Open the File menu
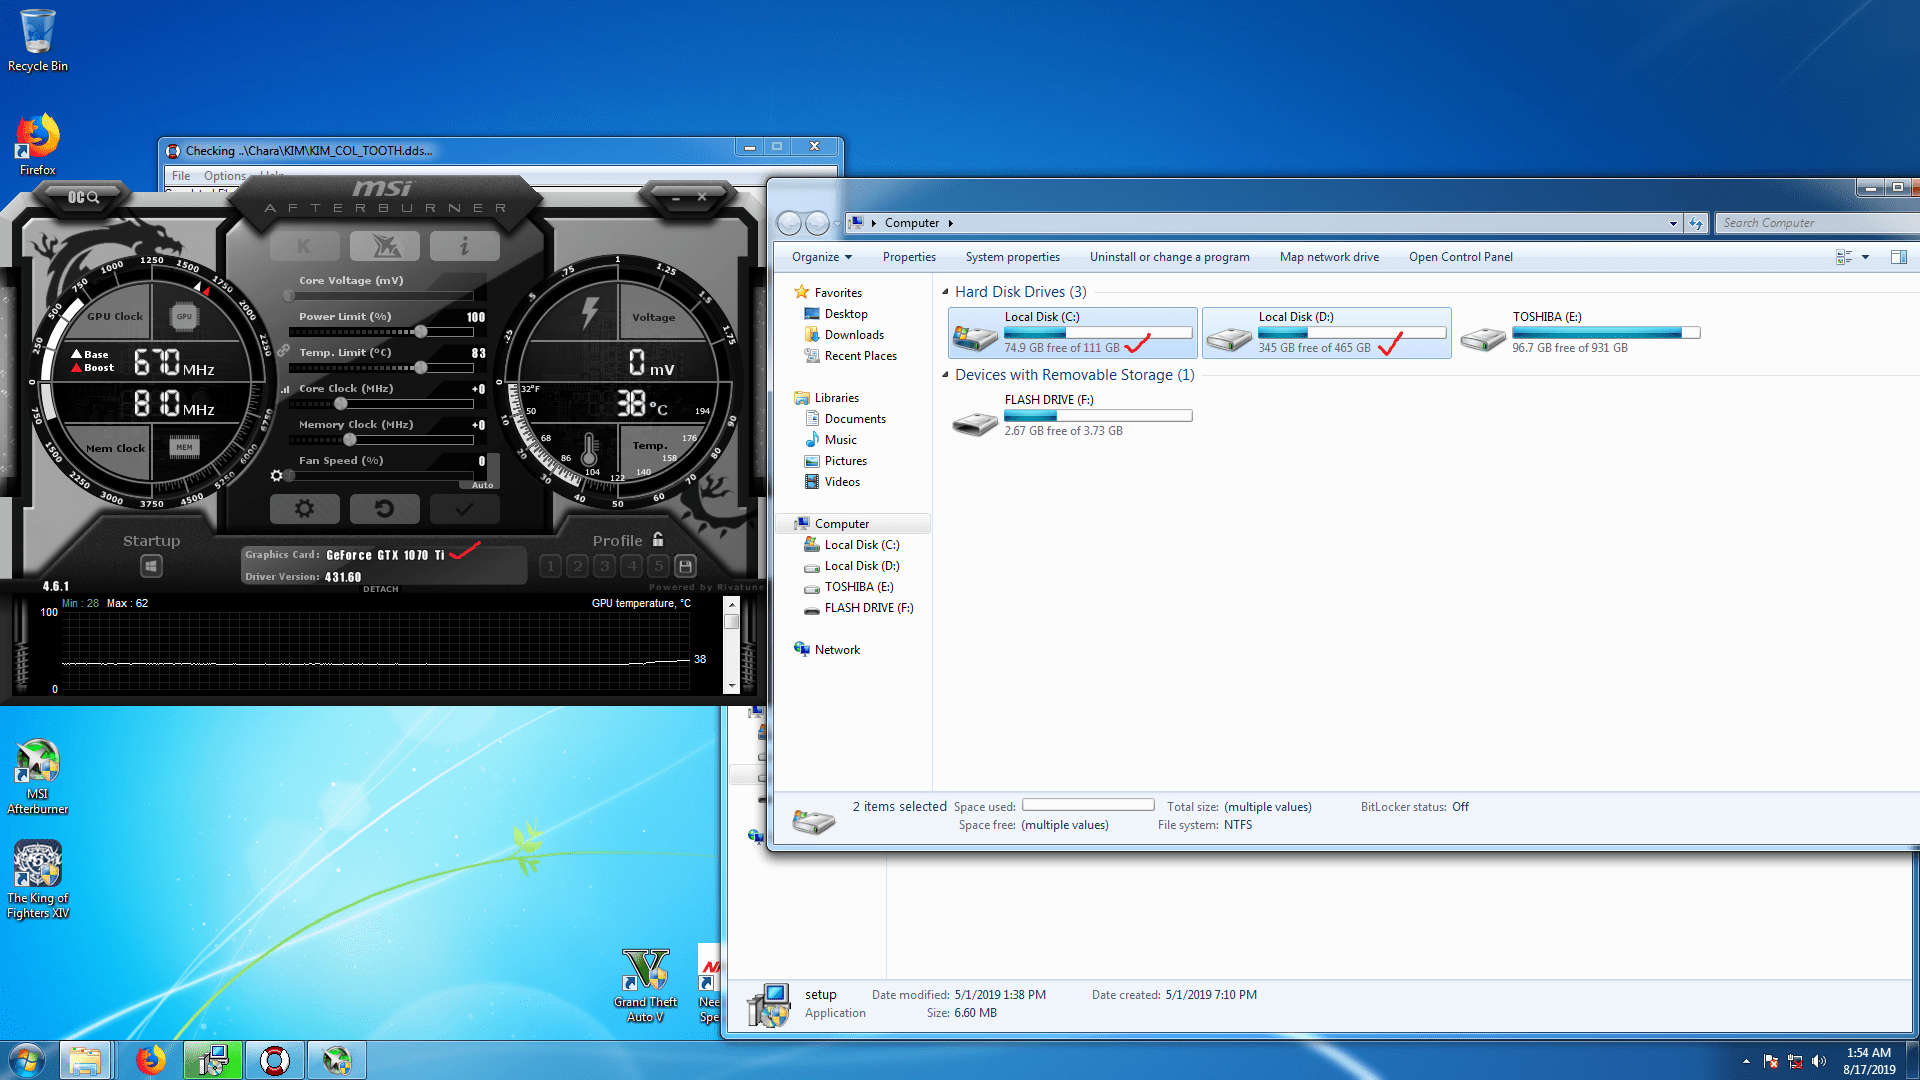Viewport: 1920px width, 1080px height. [181, 175]
